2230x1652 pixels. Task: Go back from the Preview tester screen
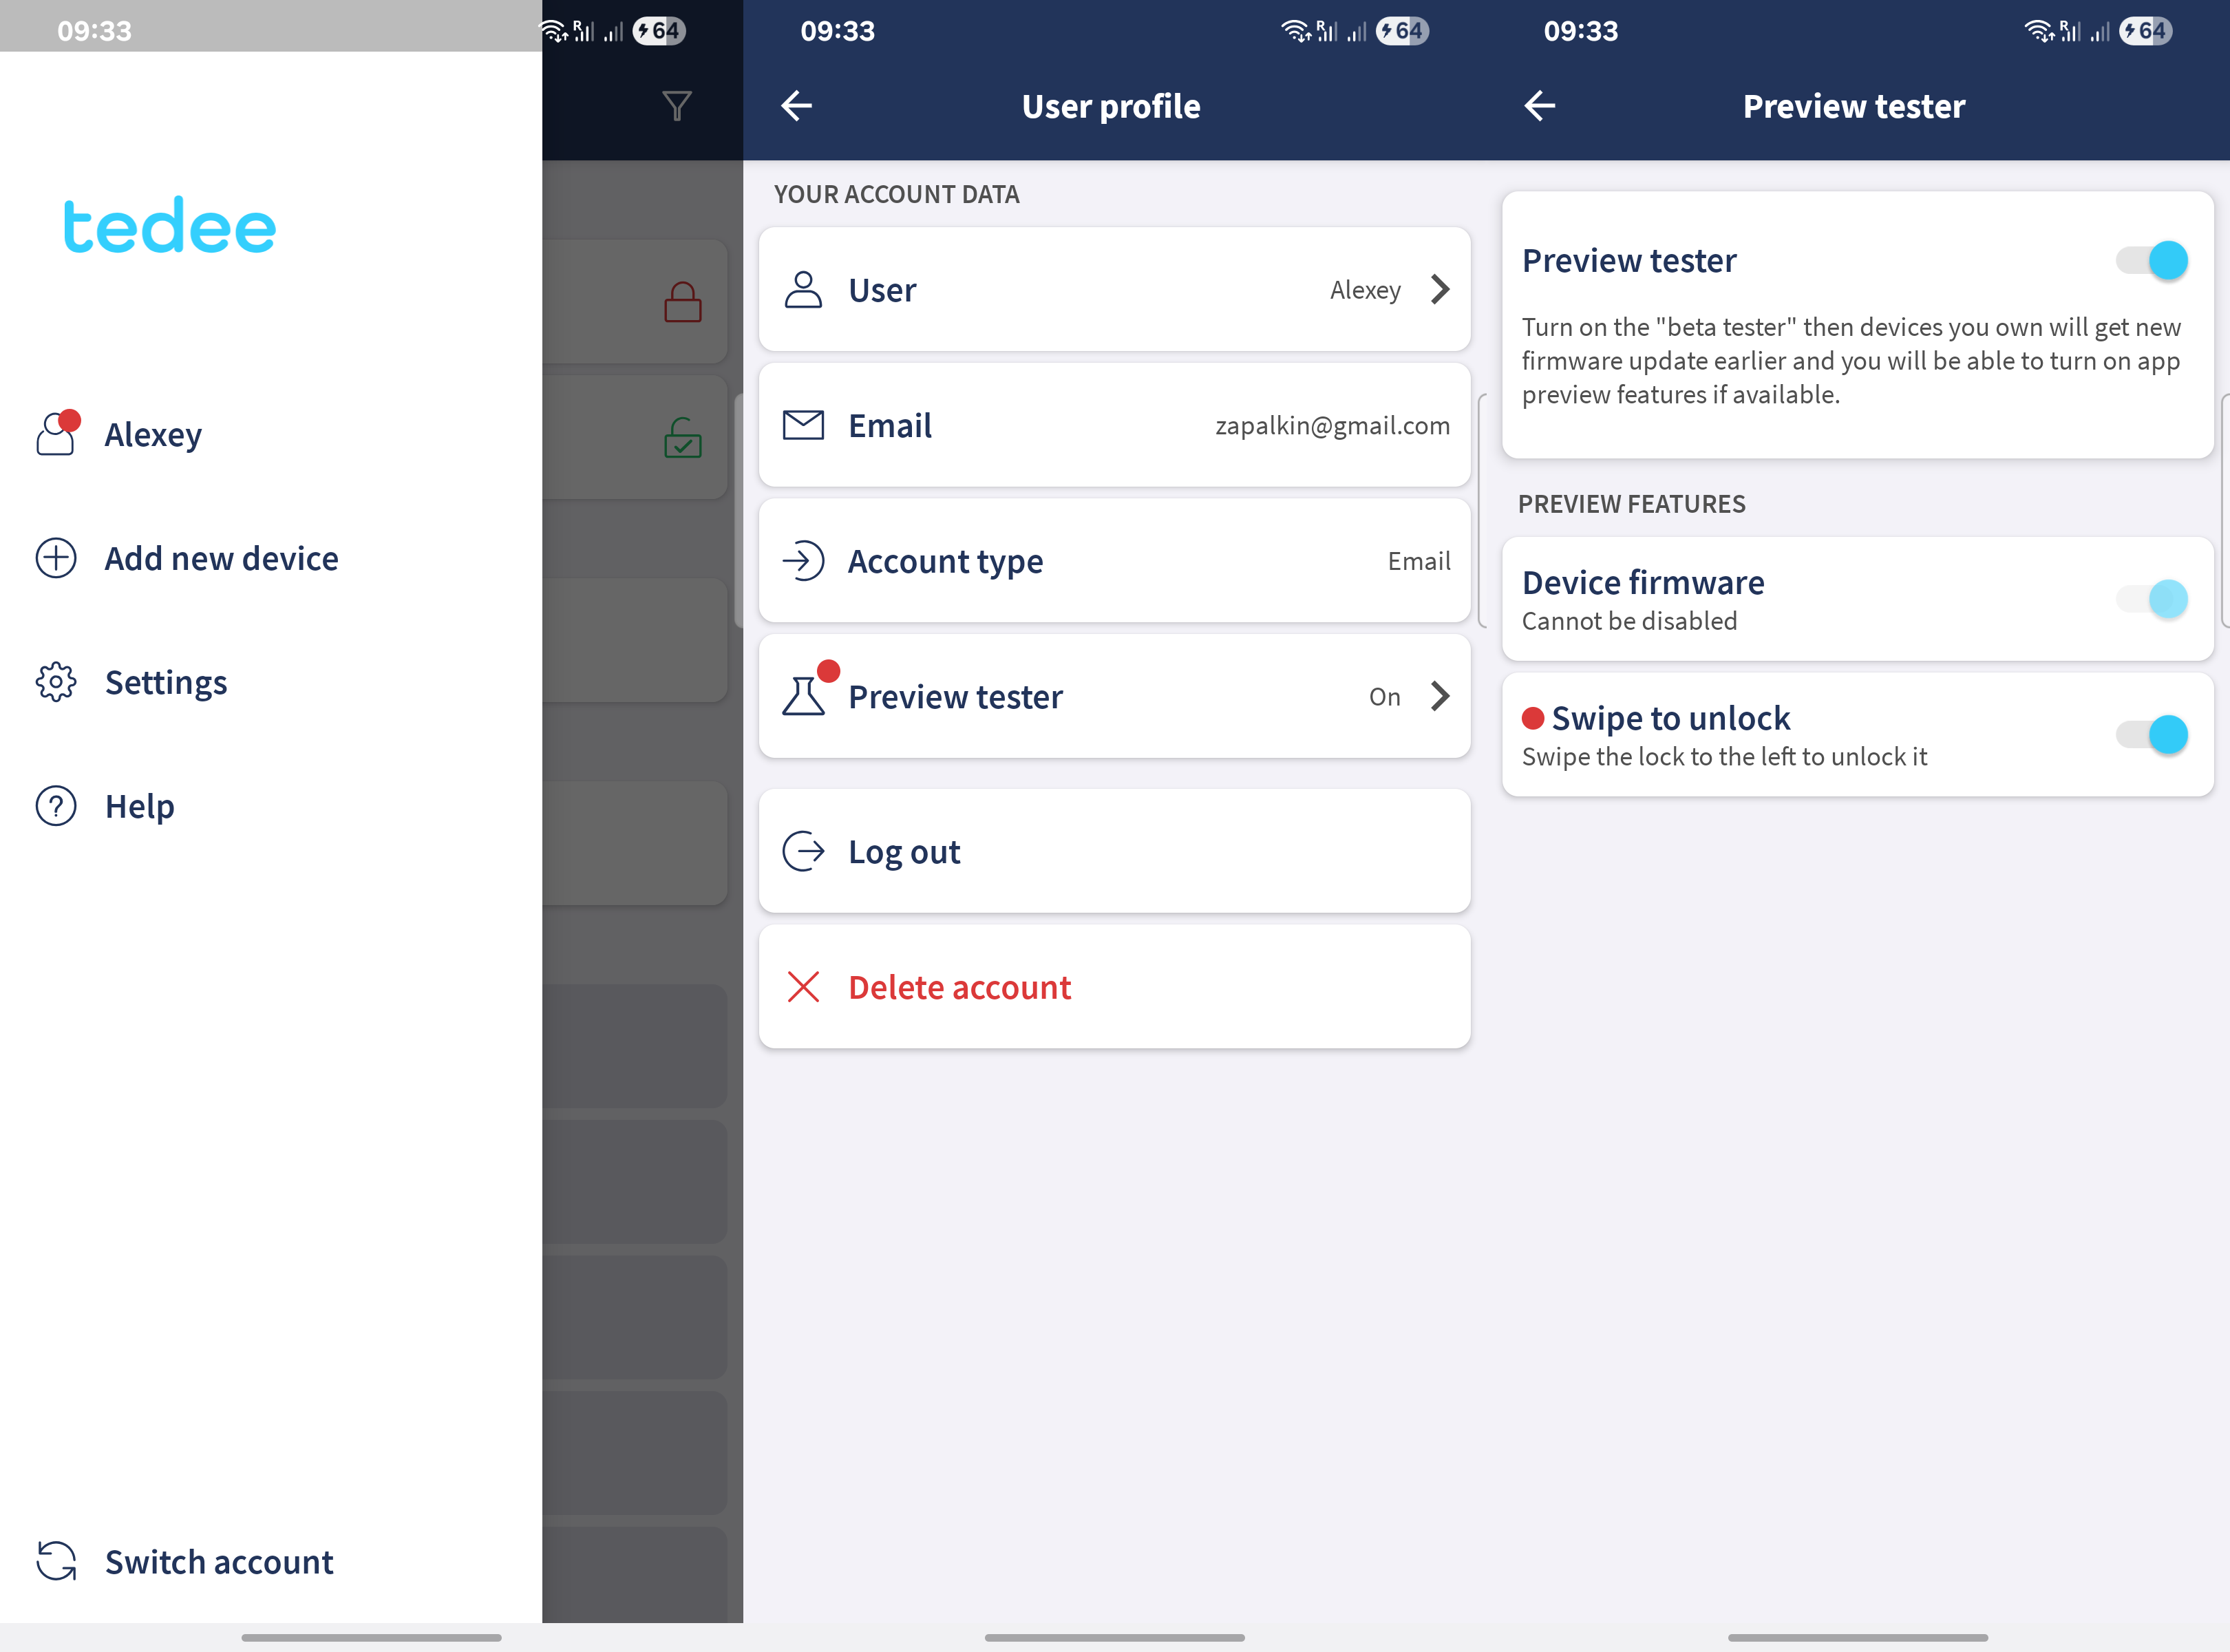coord(1539,105)
